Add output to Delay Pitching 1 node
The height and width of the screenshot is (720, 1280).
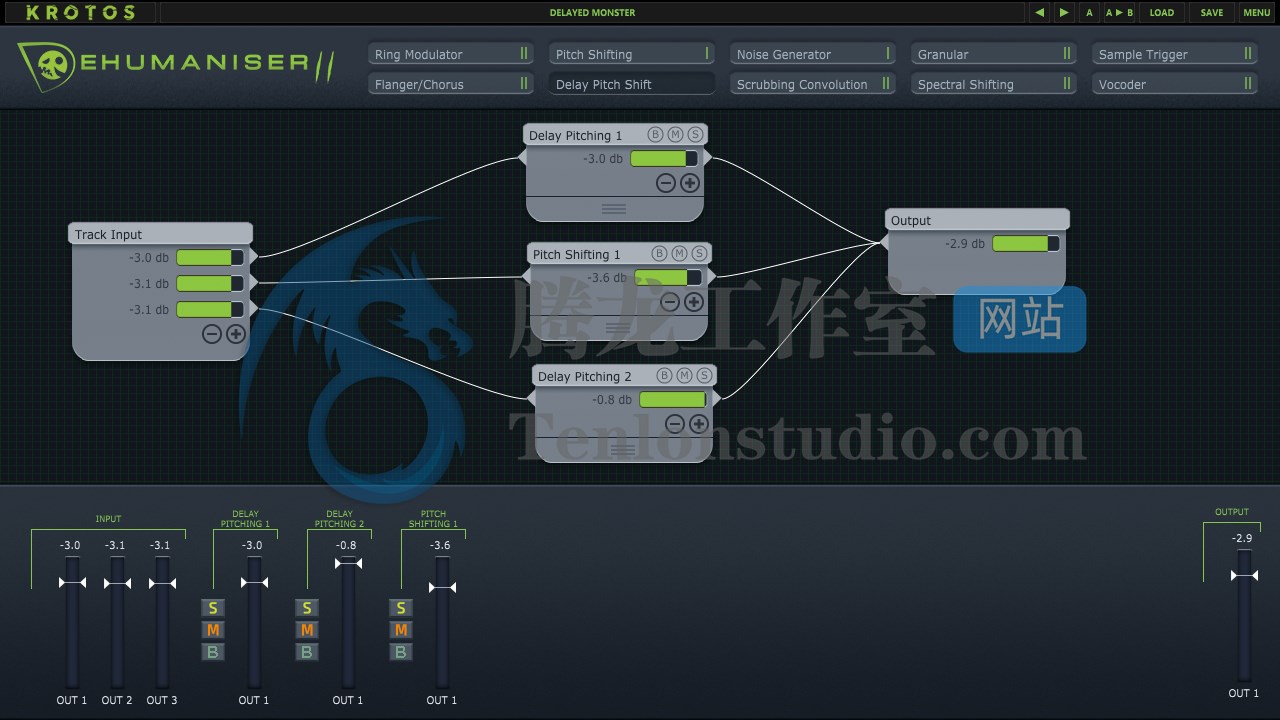click(x=690, y=183)
